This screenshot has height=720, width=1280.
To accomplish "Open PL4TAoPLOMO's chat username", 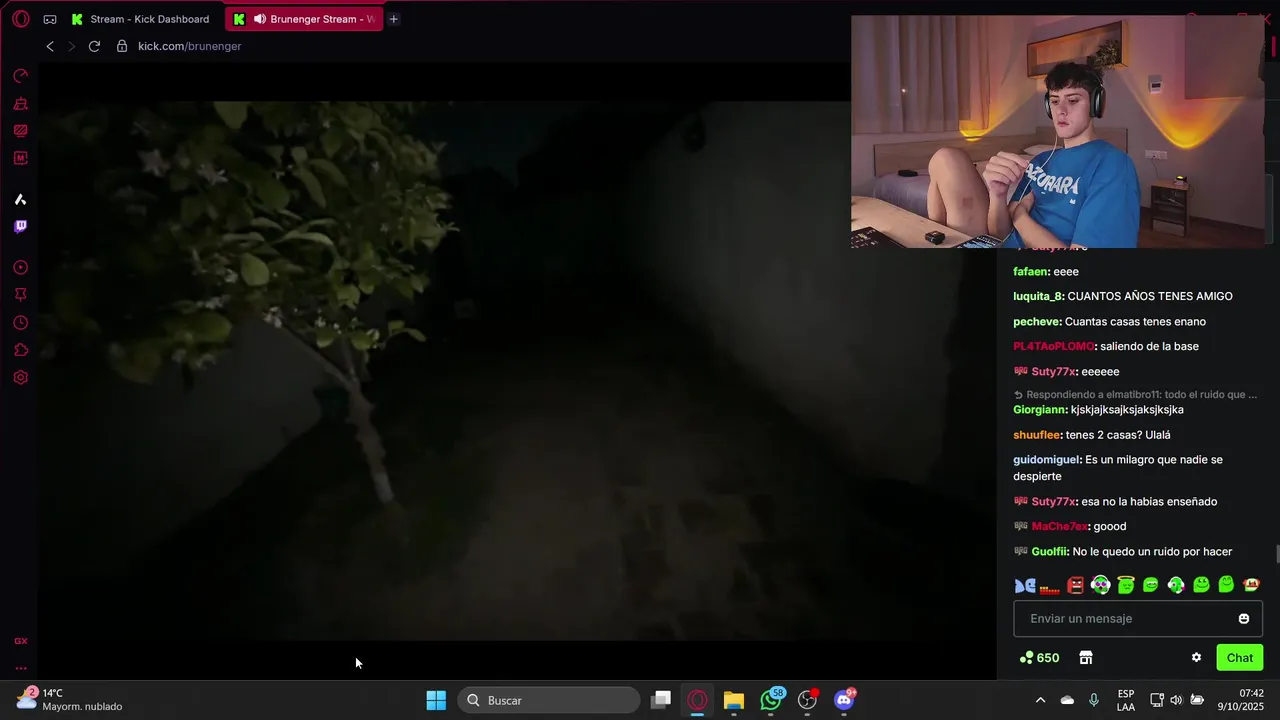I will pyautogui.click(x=1053, y=346).
